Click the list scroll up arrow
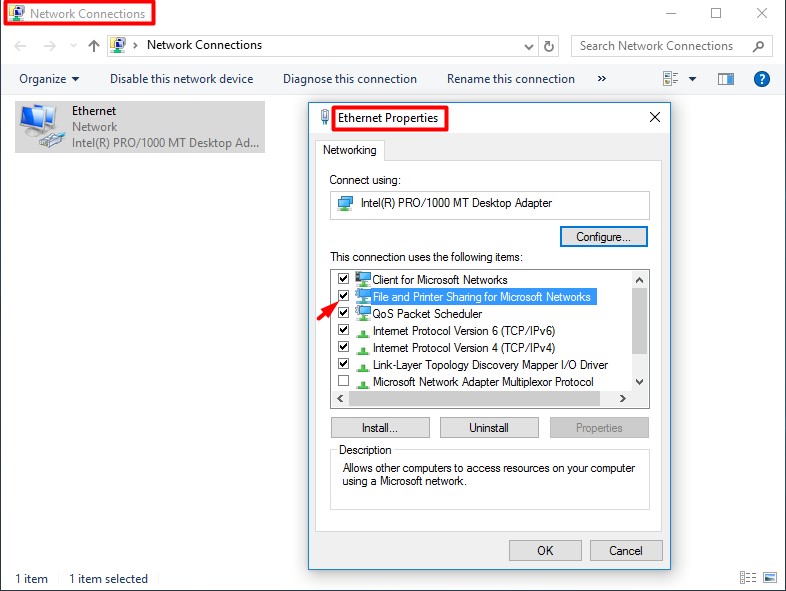Screen dimensions: 786x591 639,280
